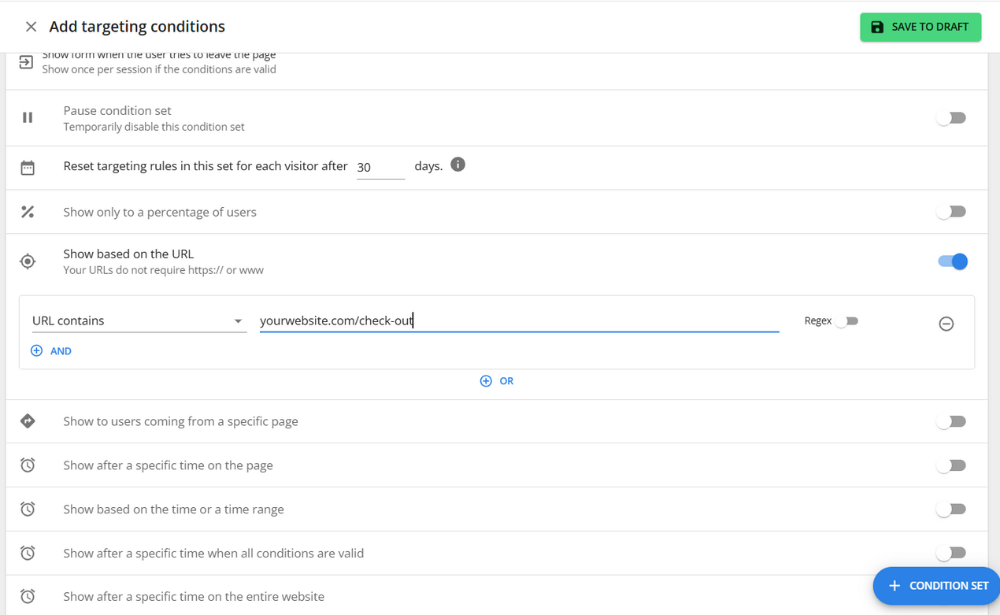
Task: Click the percentage icon for percentage of users
Action: 28,211
